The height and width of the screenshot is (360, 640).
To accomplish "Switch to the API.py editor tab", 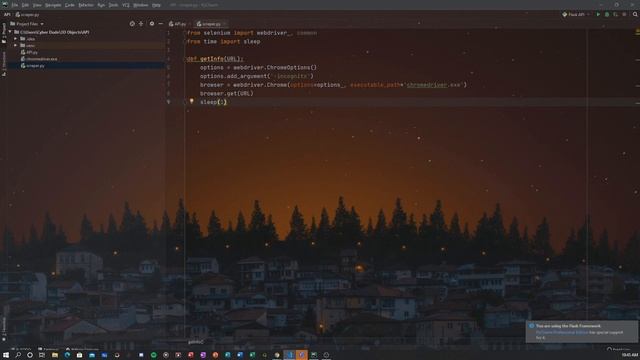I will [178, 24].
